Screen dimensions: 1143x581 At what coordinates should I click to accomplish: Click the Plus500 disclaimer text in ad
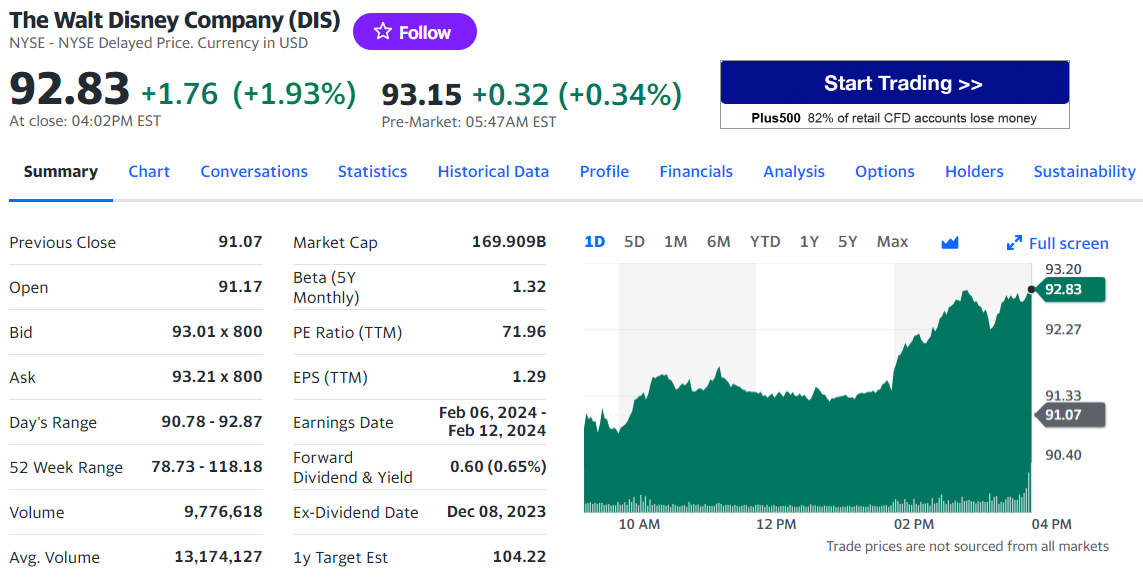[894, 117]
